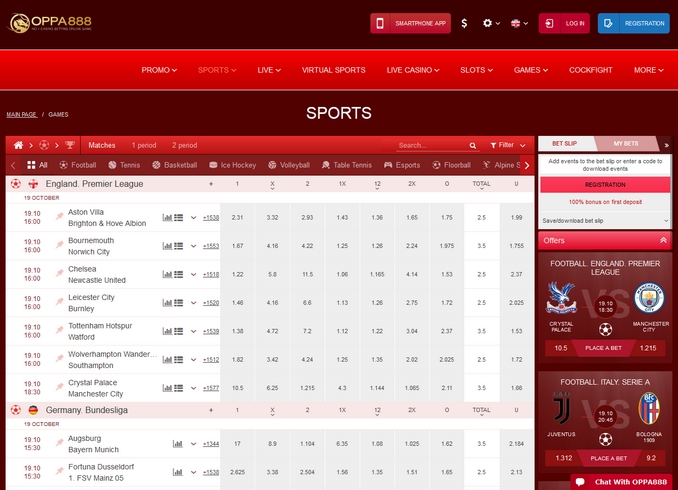The width and height of the screenshot is (678, 490).
Task: Expand the Sports menu
Action: (x=217, y=70)
